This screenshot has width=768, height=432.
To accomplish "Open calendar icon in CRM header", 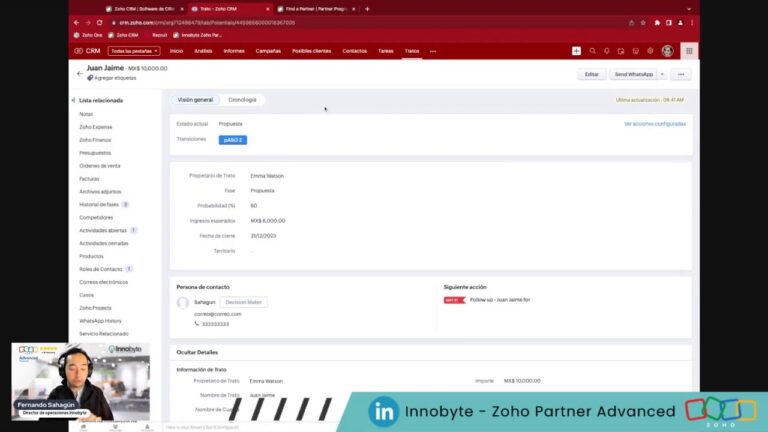I will [x=621, y=51].
